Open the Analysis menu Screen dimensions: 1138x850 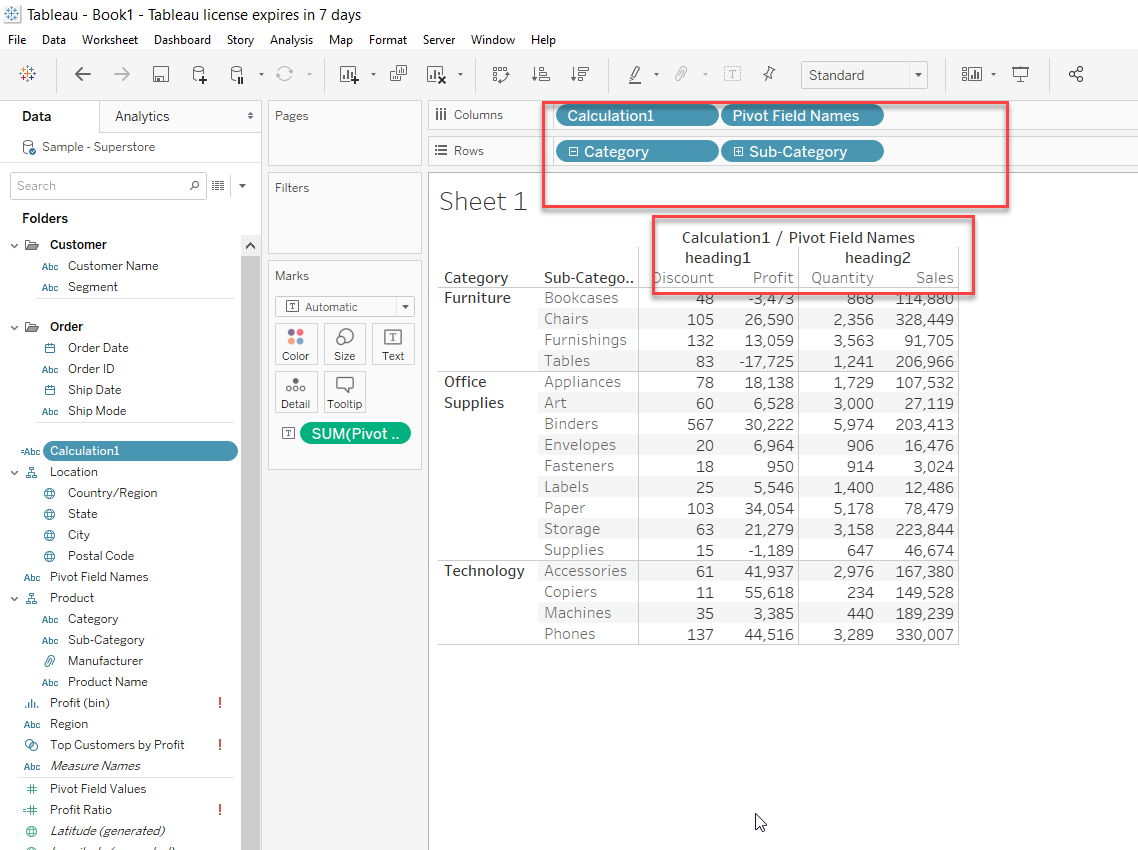tap(291, 40)
